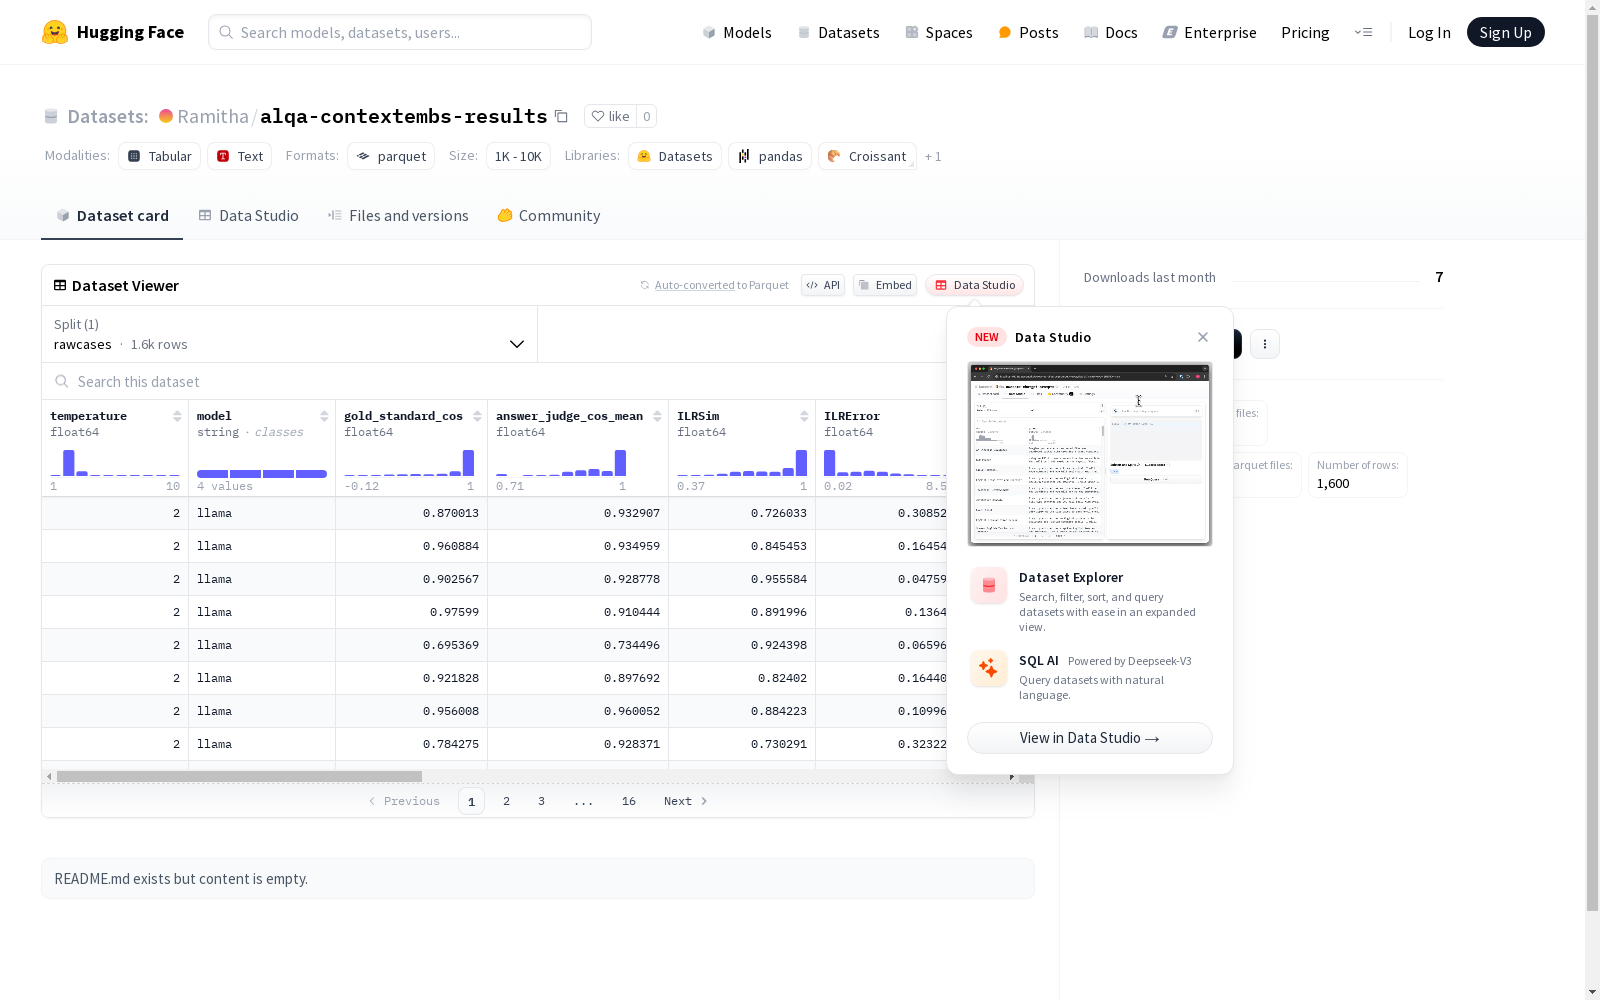Copy dataset name with the copy icon
This screenshot has height=1000, width=1600.
click(x=562, y=116)
